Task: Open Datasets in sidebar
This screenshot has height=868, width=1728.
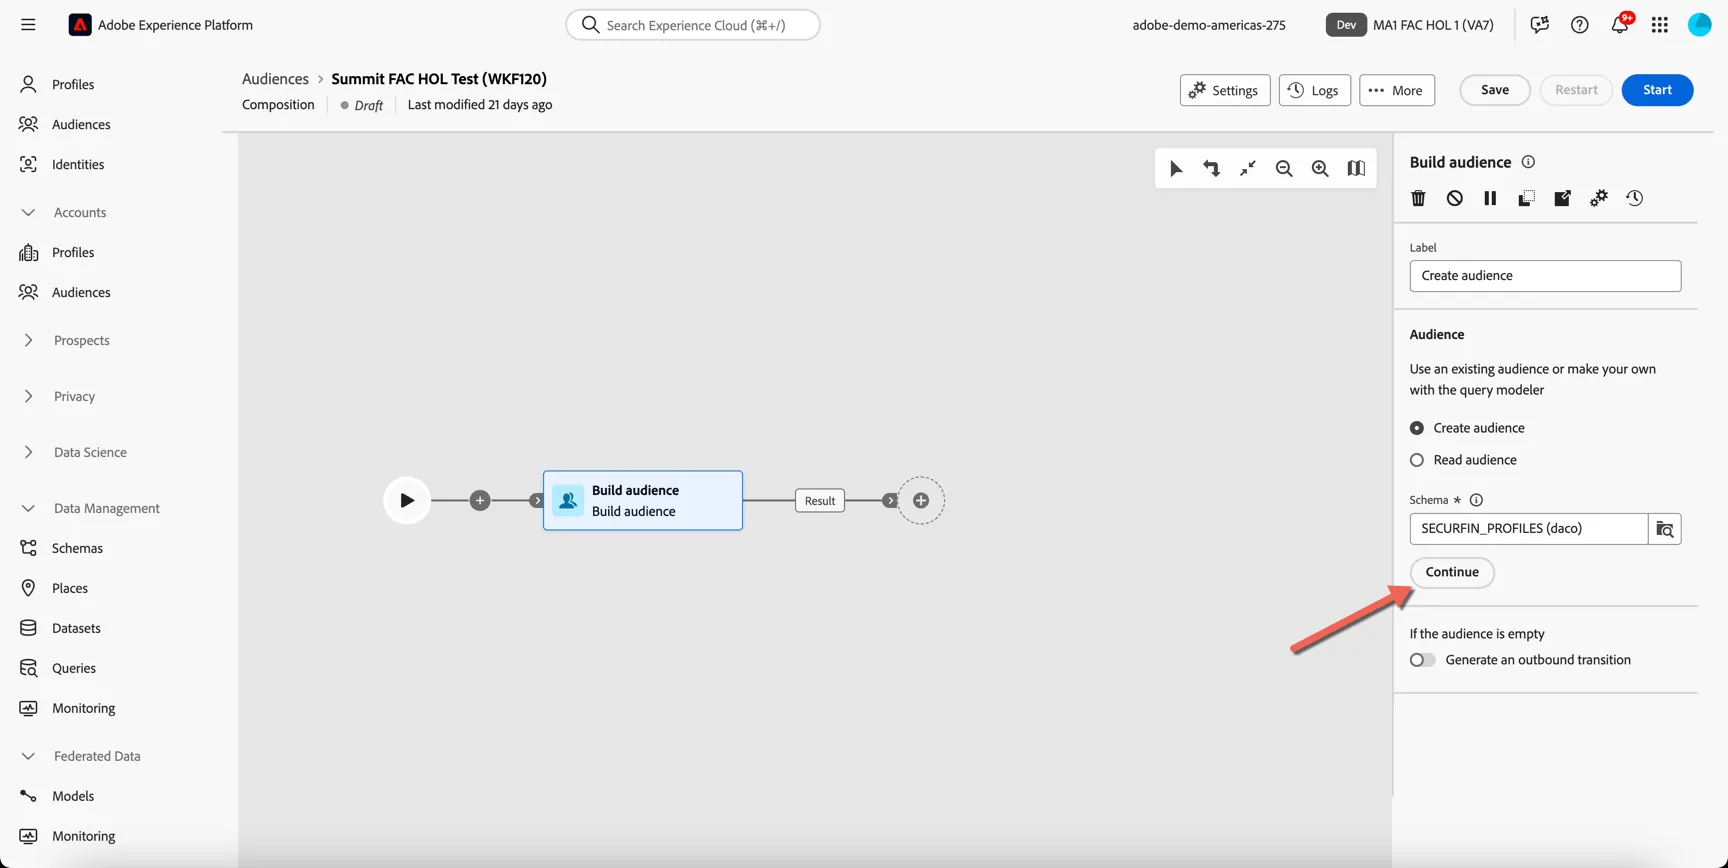Action: pyautogui.click(x=76, y=628)
